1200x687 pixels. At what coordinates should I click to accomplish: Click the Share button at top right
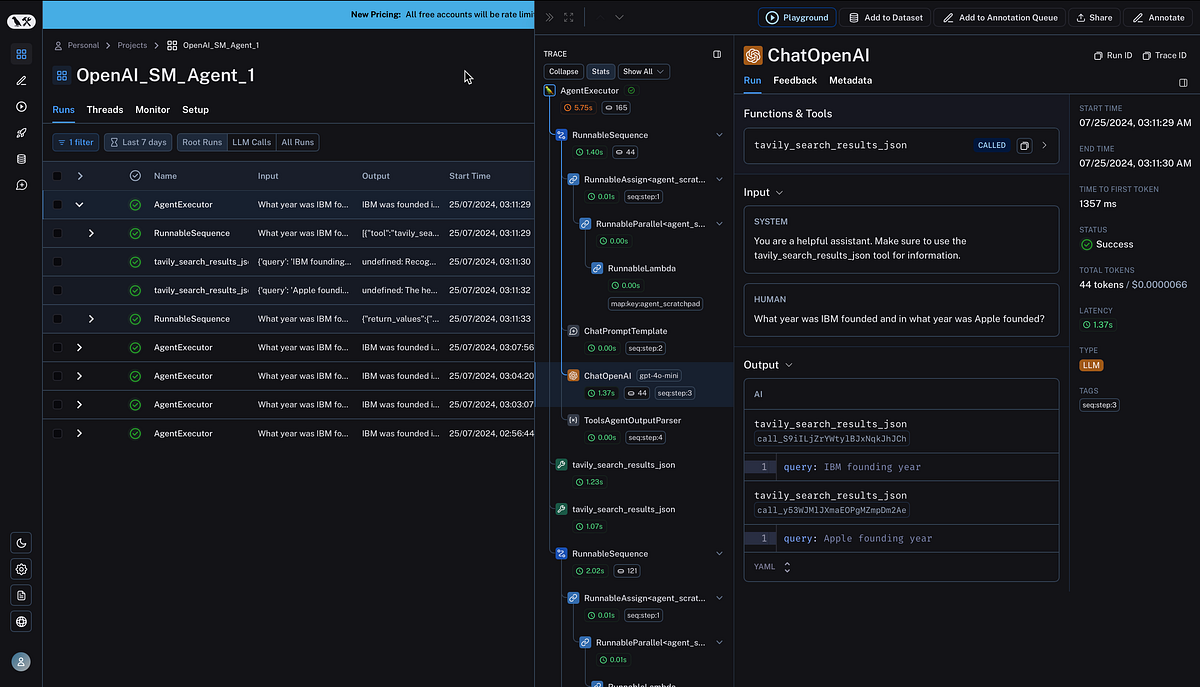(1094, 17)
